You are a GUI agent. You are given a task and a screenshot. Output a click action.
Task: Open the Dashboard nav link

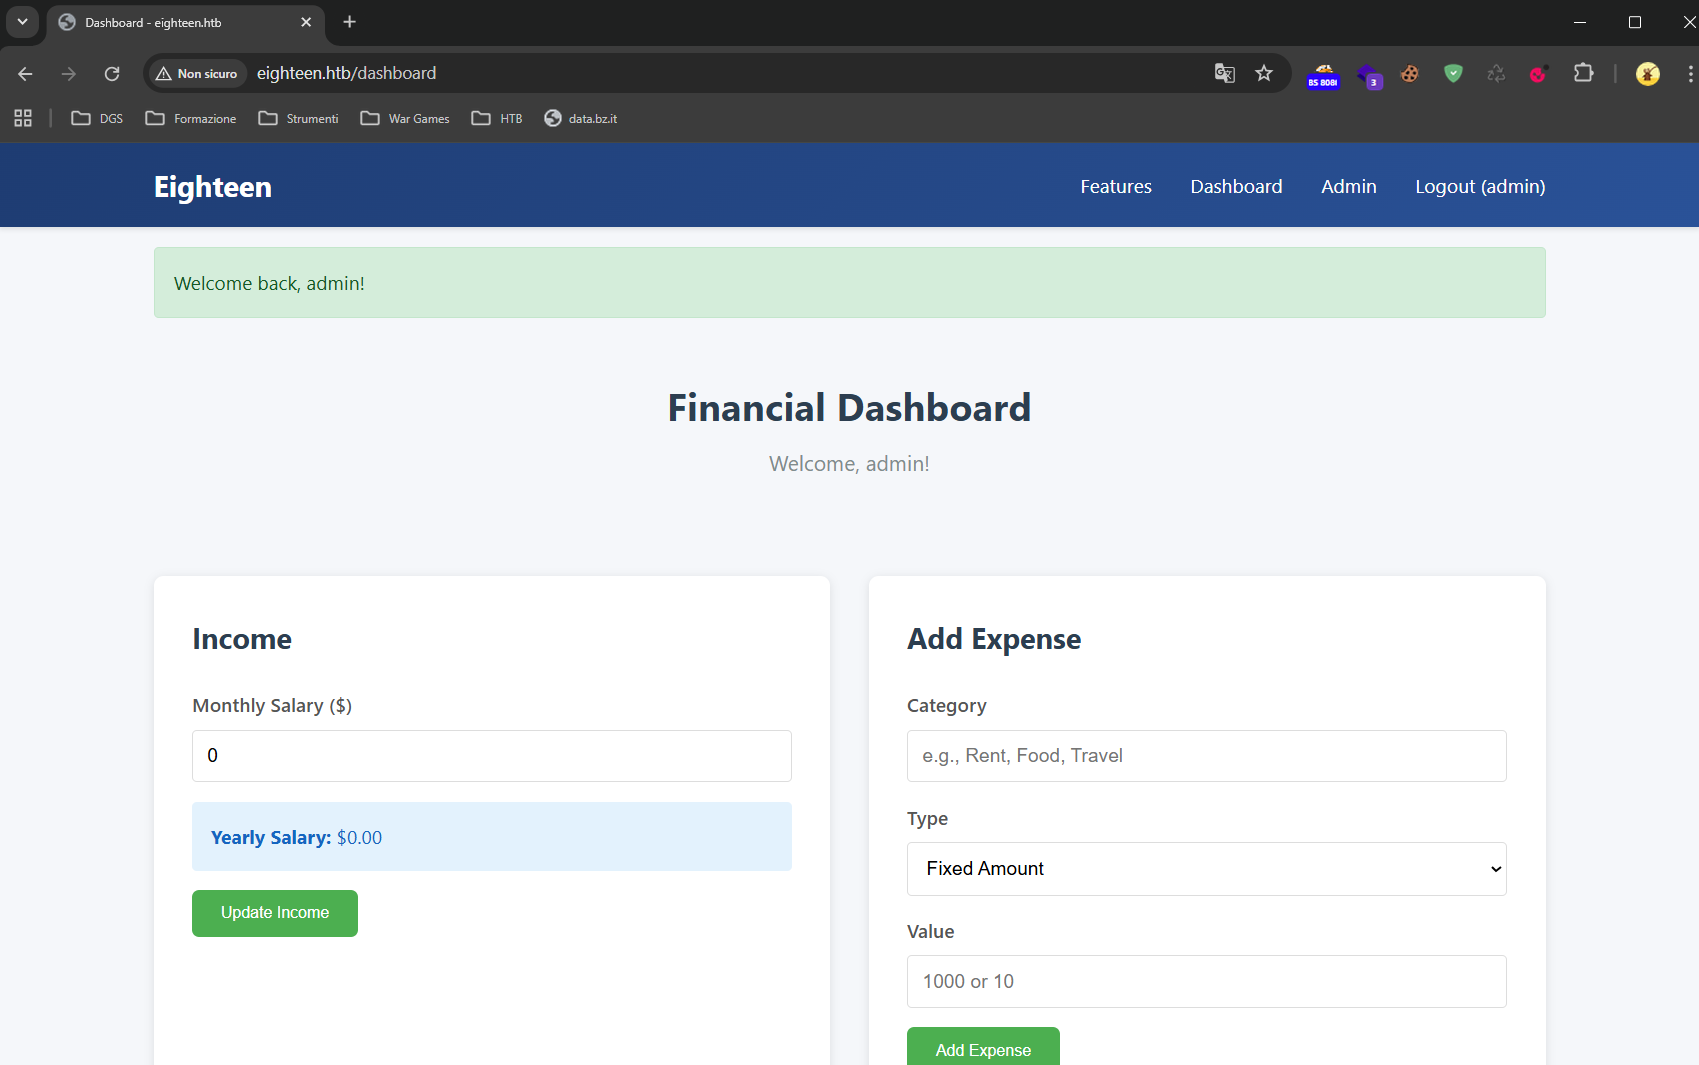pos(1236,187)
